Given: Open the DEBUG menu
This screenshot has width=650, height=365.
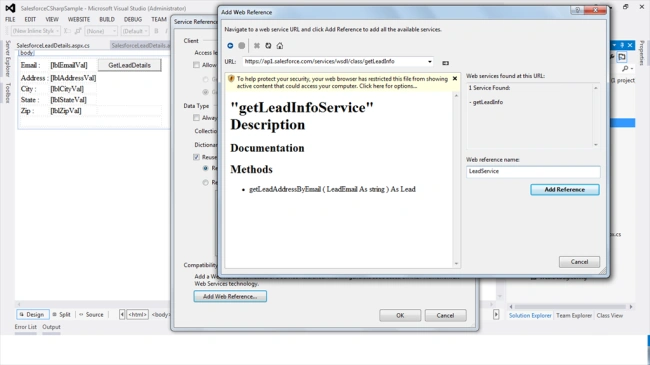Looking at the screenshot, I should [133, 19].
